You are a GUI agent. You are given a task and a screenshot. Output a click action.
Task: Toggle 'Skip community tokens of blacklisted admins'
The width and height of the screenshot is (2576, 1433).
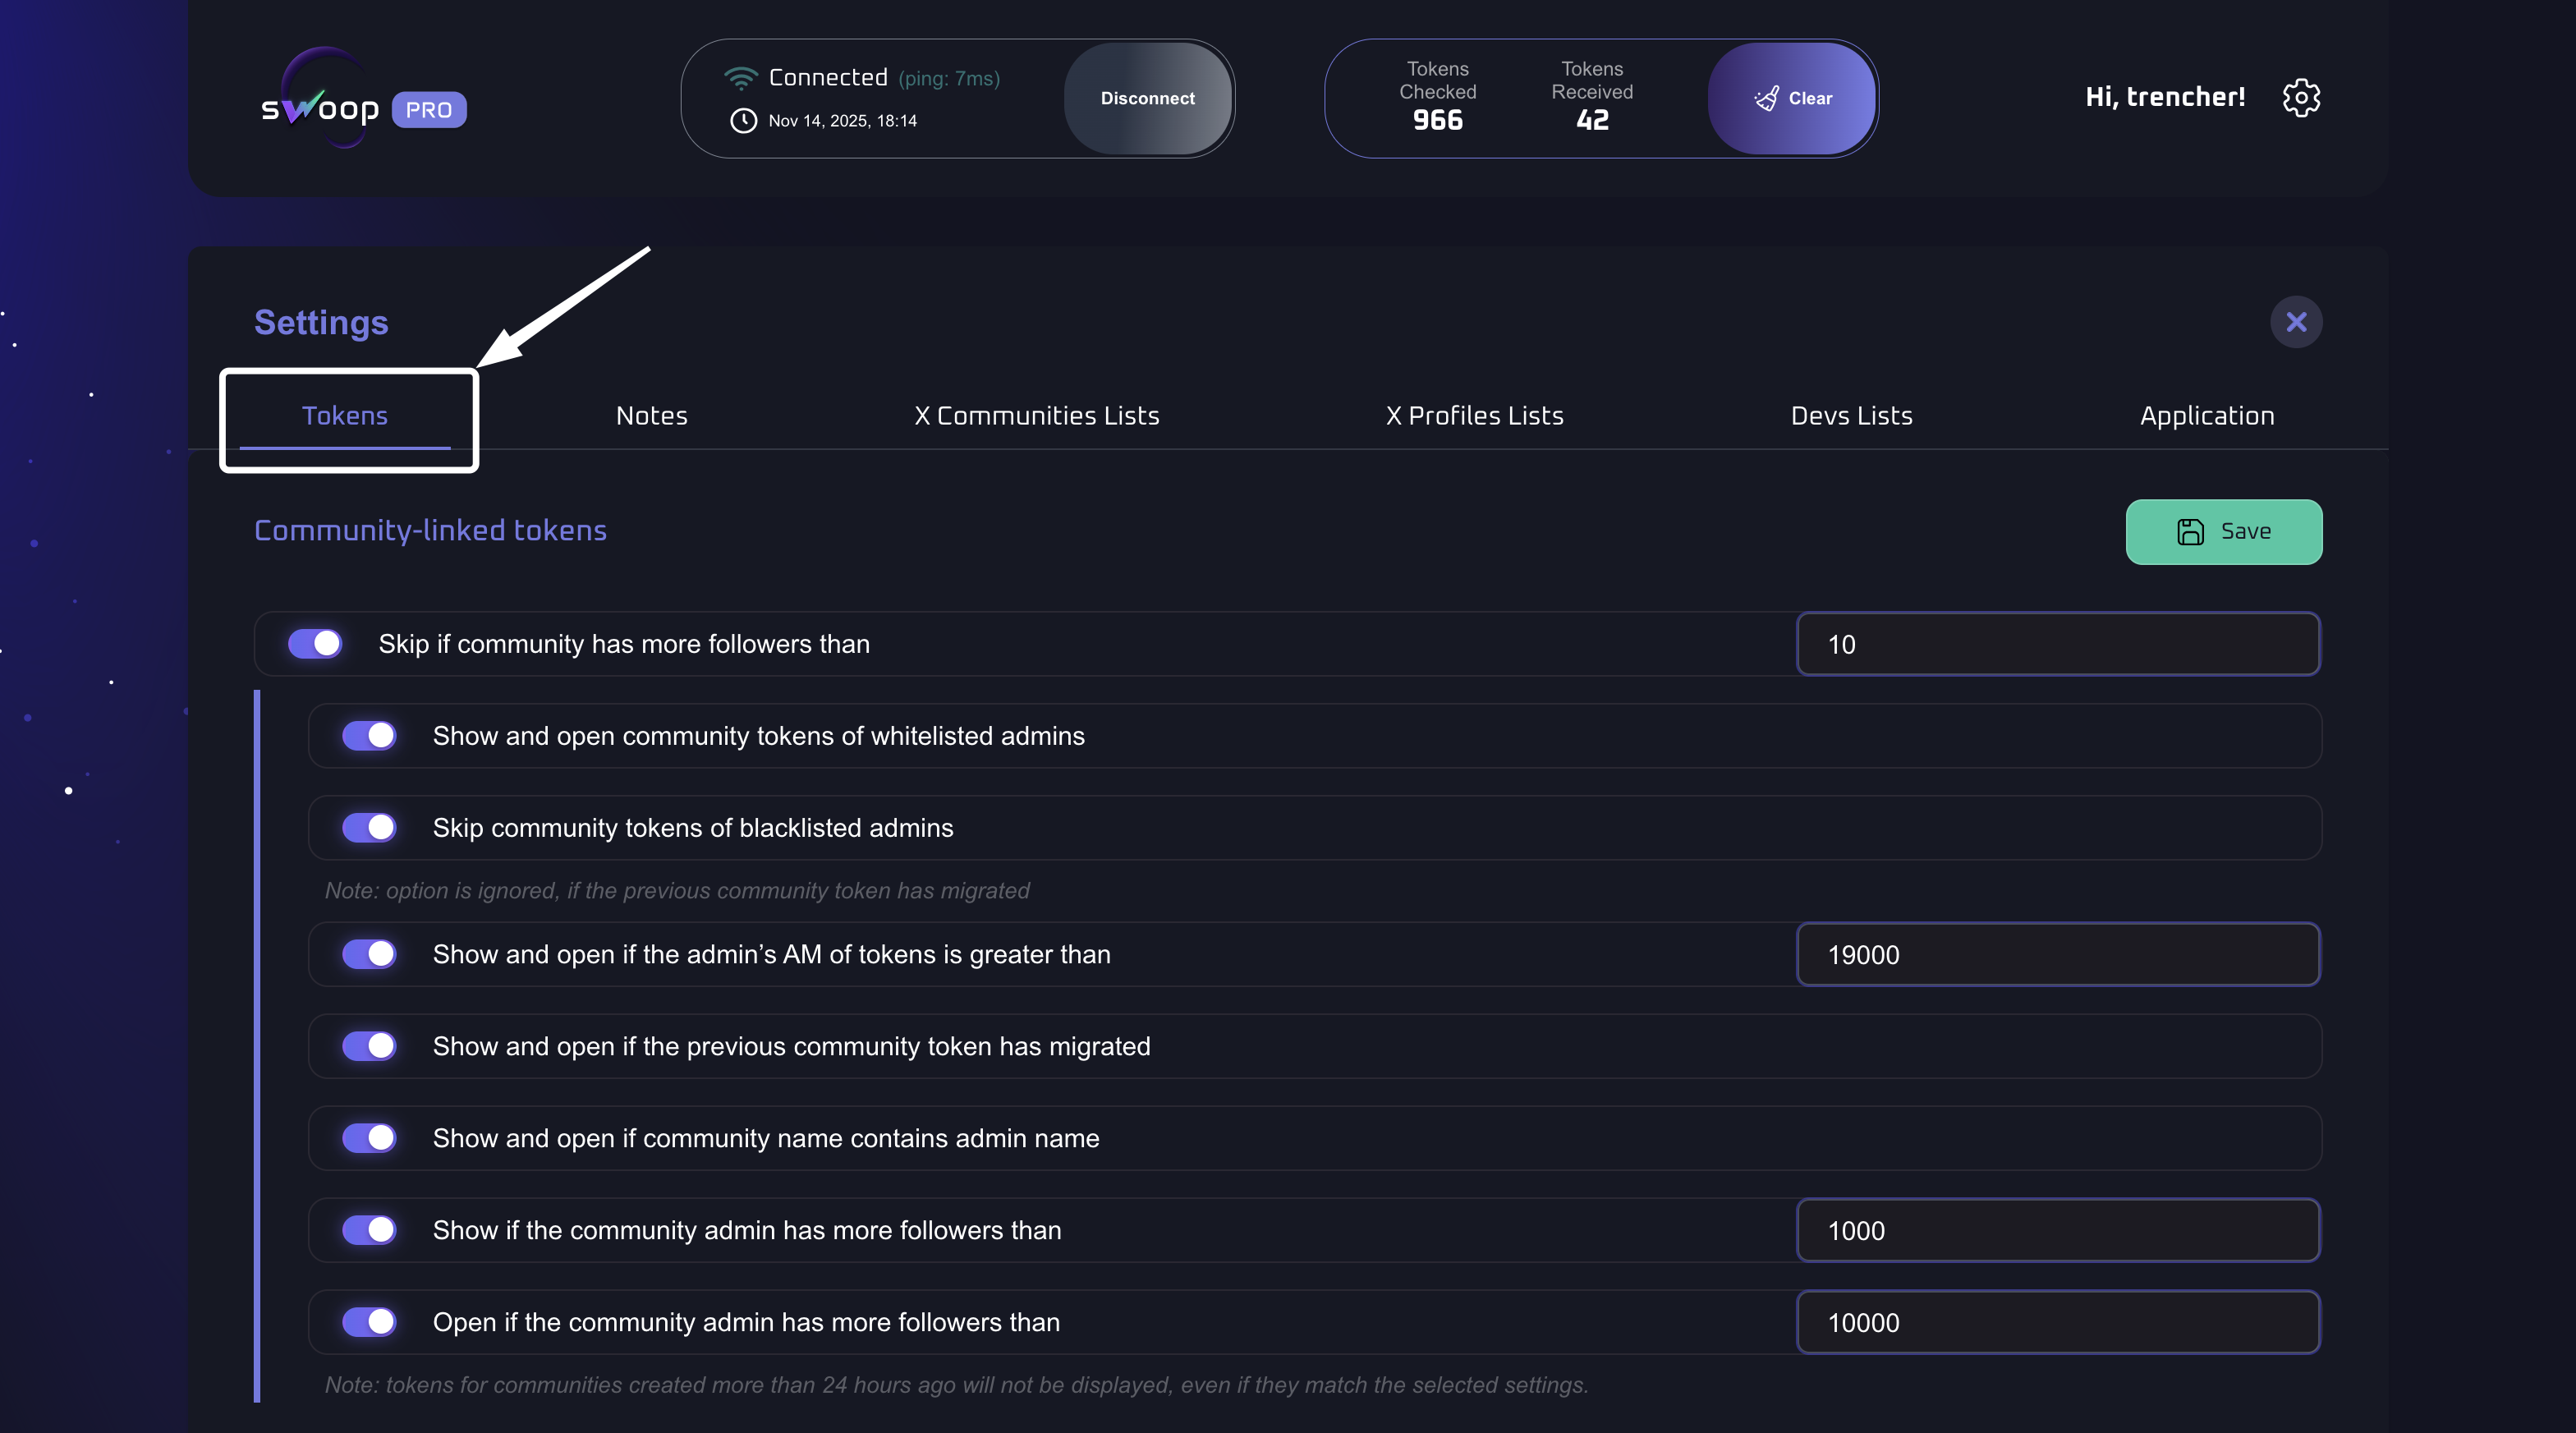[369, 828]
